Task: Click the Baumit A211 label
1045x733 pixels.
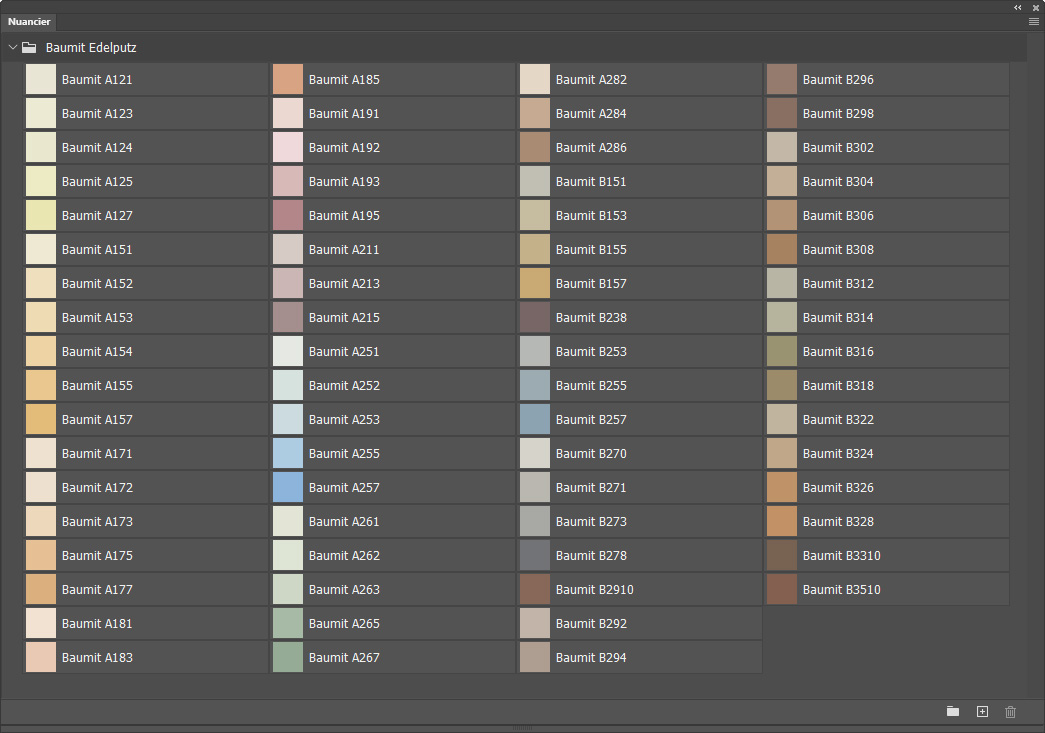Action: click(x=344, y=249)
